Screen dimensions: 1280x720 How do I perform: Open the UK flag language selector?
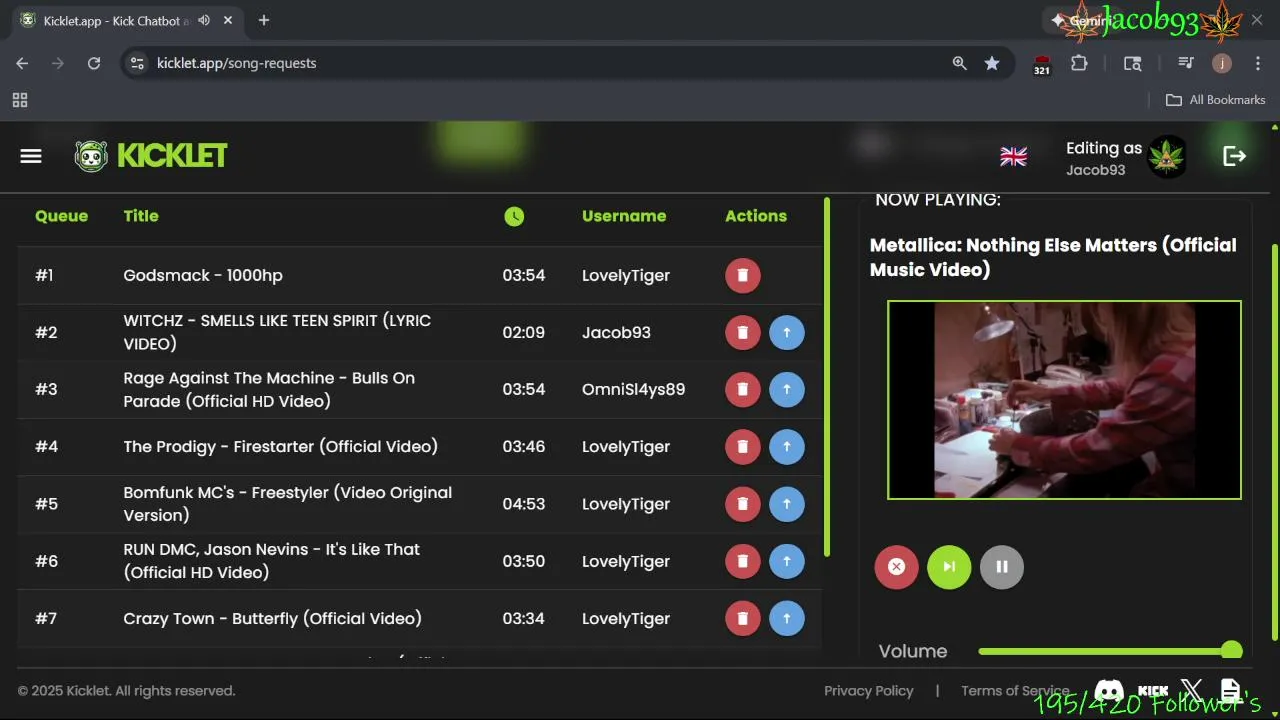tap(1013, 156)
